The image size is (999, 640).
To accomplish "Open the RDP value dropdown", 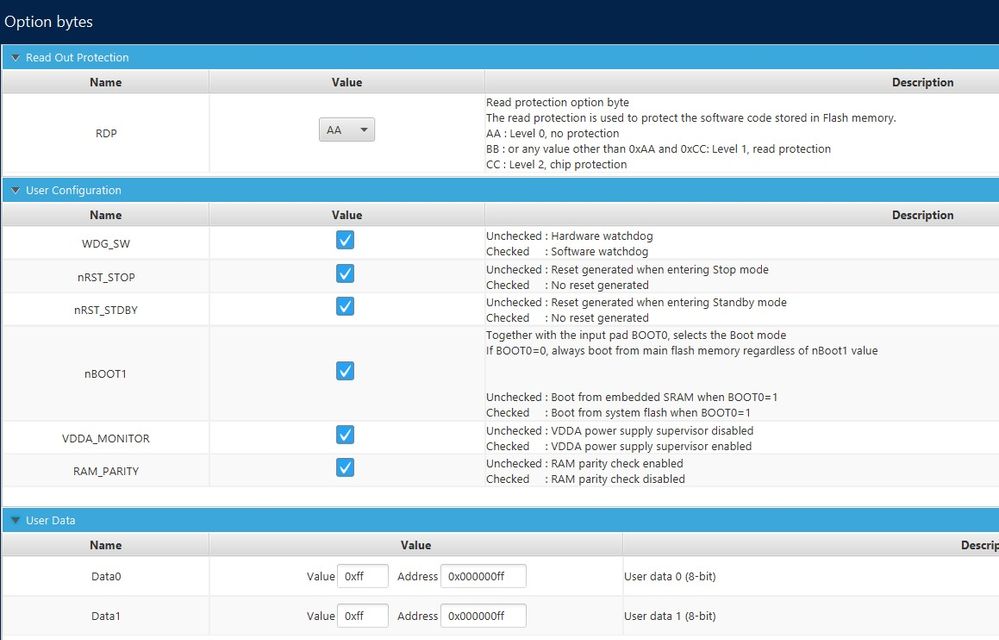I will coord(347,130).
